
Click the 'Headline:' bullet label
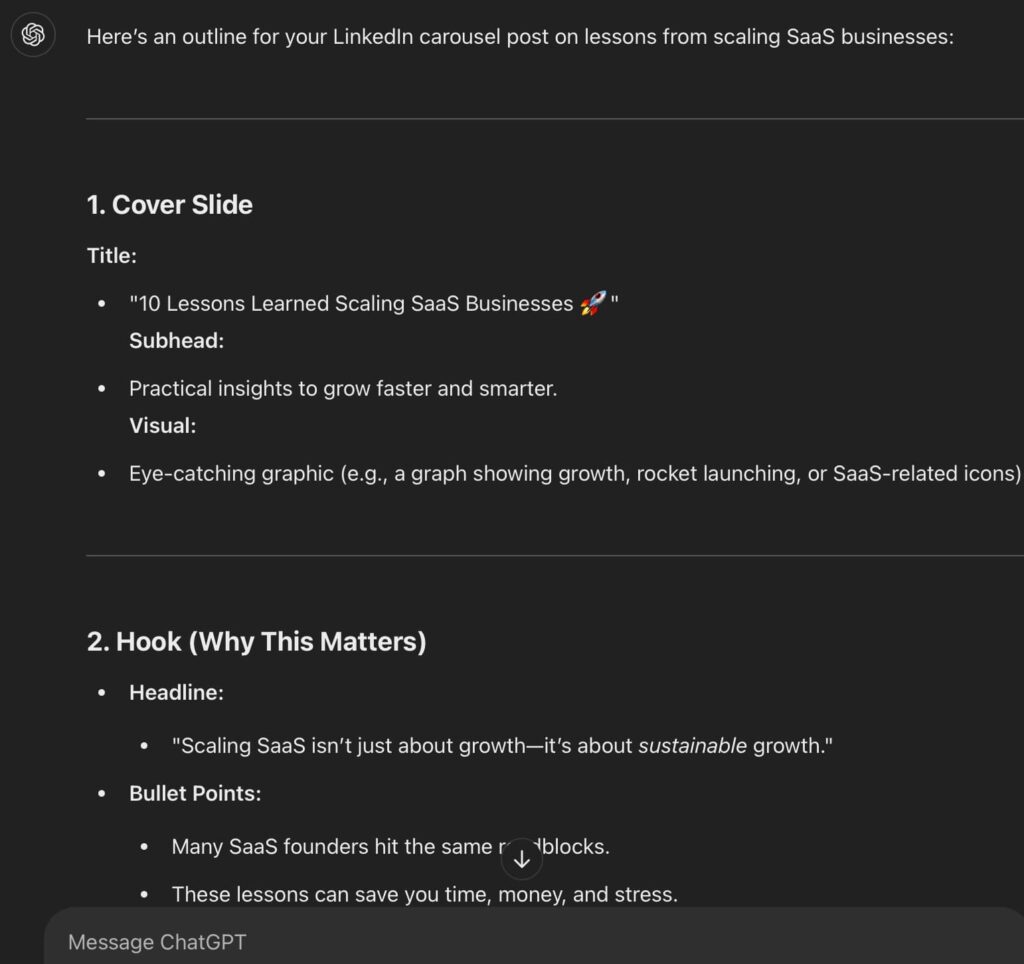(x=176, y=692)
